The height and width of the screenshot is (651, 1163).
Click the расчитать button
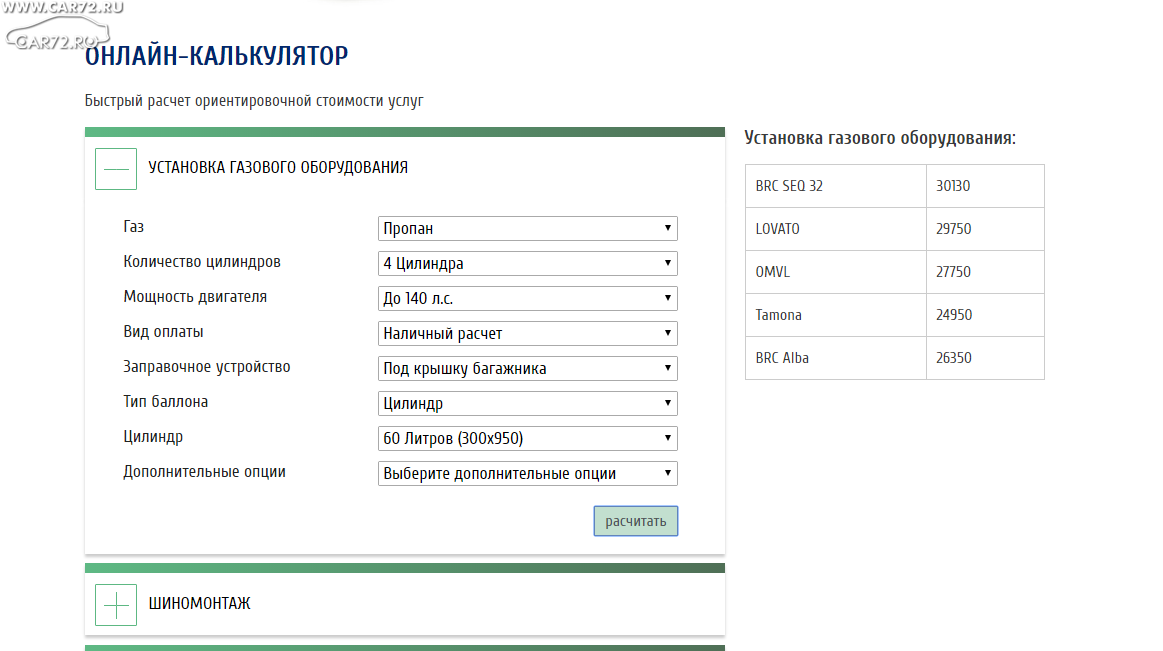[636, 521]
